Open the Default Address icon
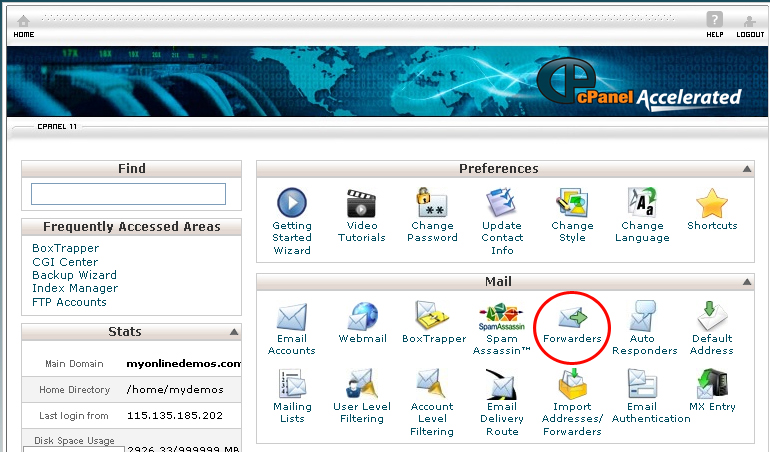Viewport: 770px width, 452px height. (x=712, y=315)
